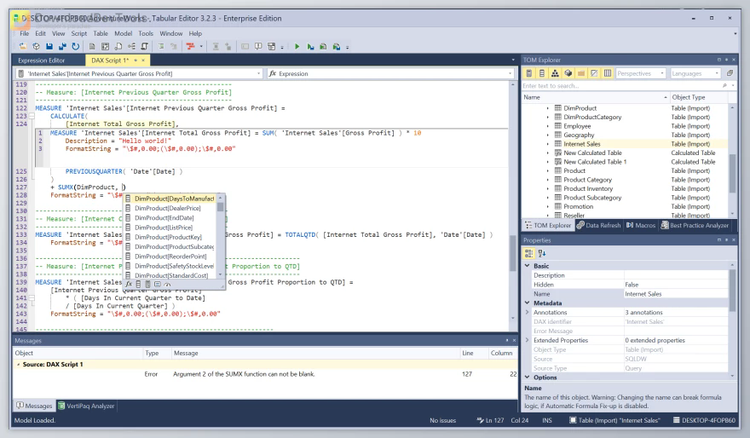The height and width of the screenshot is (438, 750).
Task: Click the Save with connection icon beside Save
Action: [62, 46]
